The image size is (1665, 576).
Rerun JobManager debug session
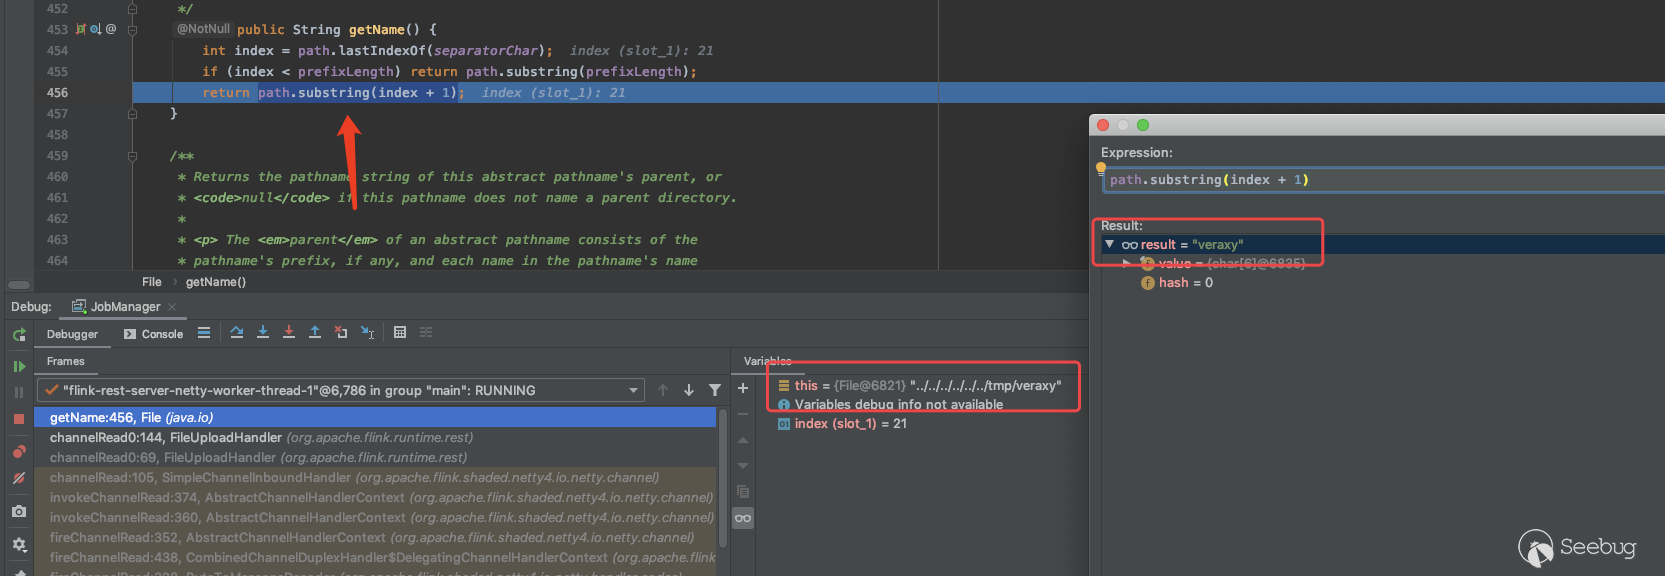(19, 335)
